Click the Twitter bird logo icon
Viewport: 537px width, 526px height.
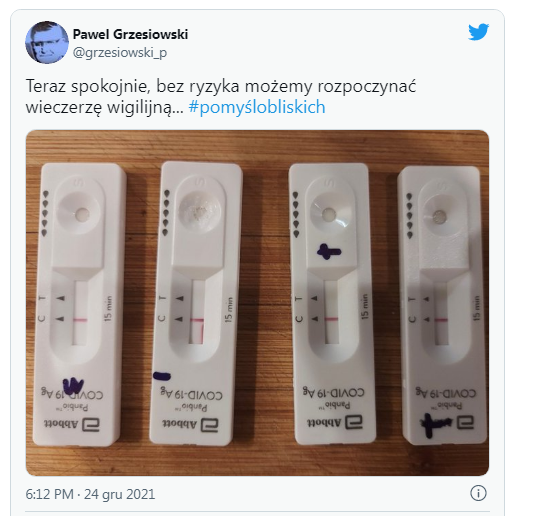(x=478, y=32)
